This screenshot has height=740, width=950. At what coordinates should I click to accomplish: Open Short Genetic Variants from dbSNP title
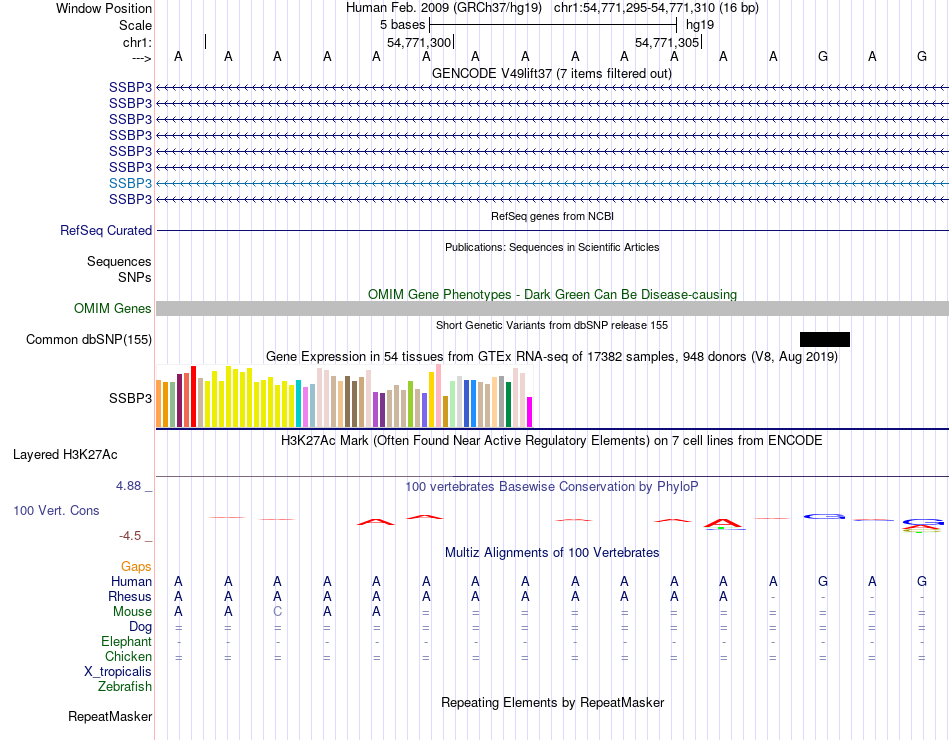(x=552, y=325)
